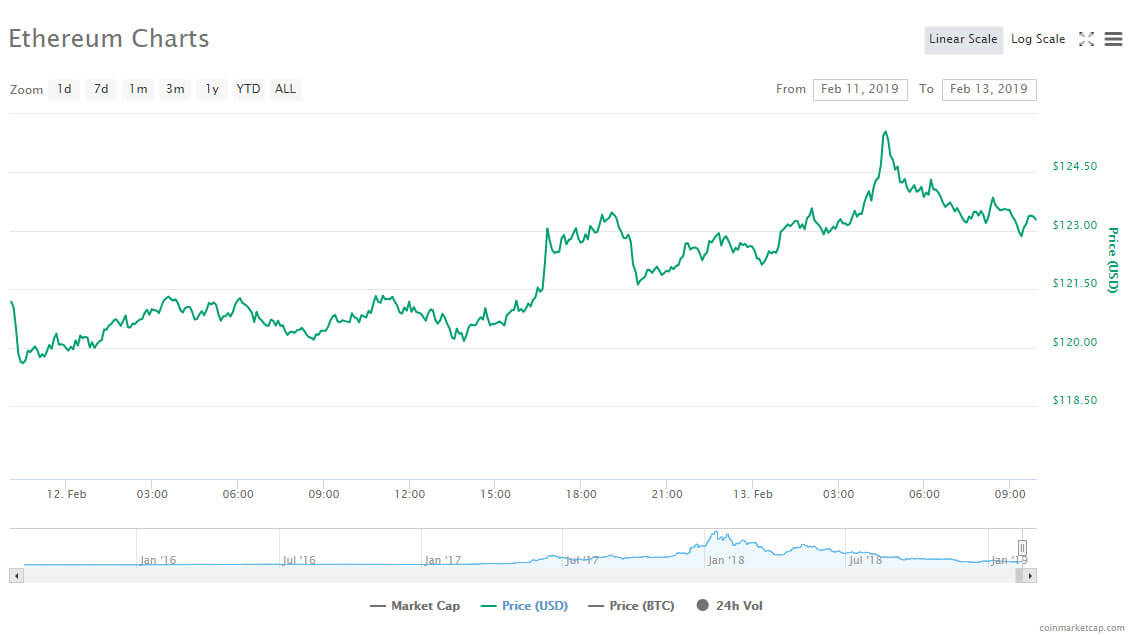Click the Jul '16 navigator label

(x=299, y=561)
